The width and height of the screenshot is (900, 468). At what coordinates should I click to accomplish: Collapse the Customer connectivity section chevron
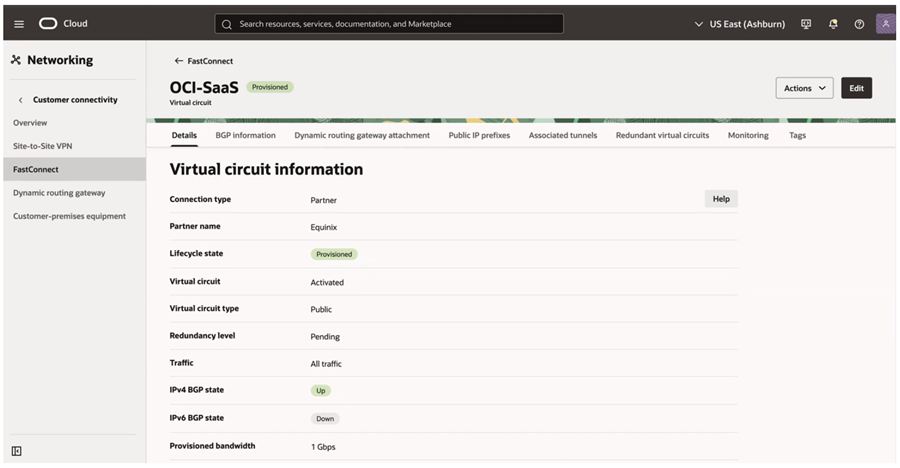pos(21,100)
